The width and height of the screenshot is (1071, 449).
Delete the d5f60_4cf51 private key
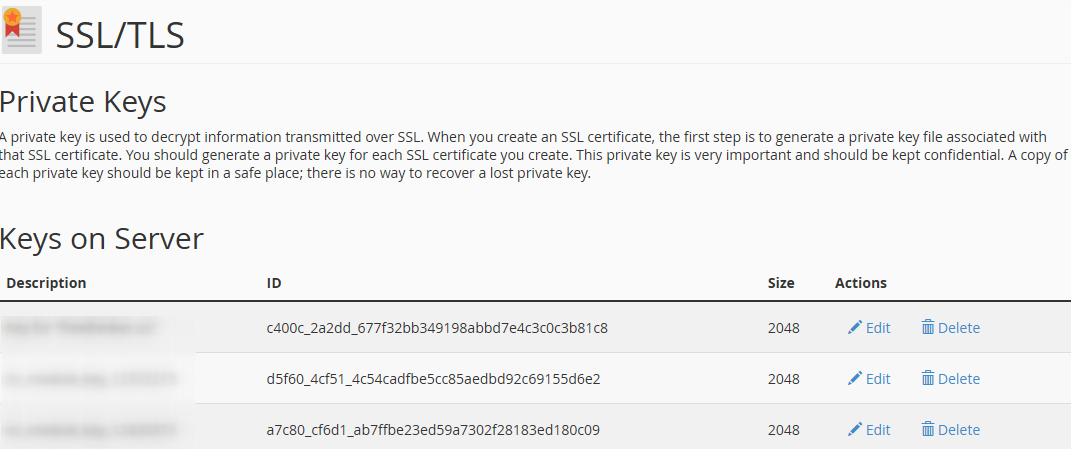click(x=951, y=379)
